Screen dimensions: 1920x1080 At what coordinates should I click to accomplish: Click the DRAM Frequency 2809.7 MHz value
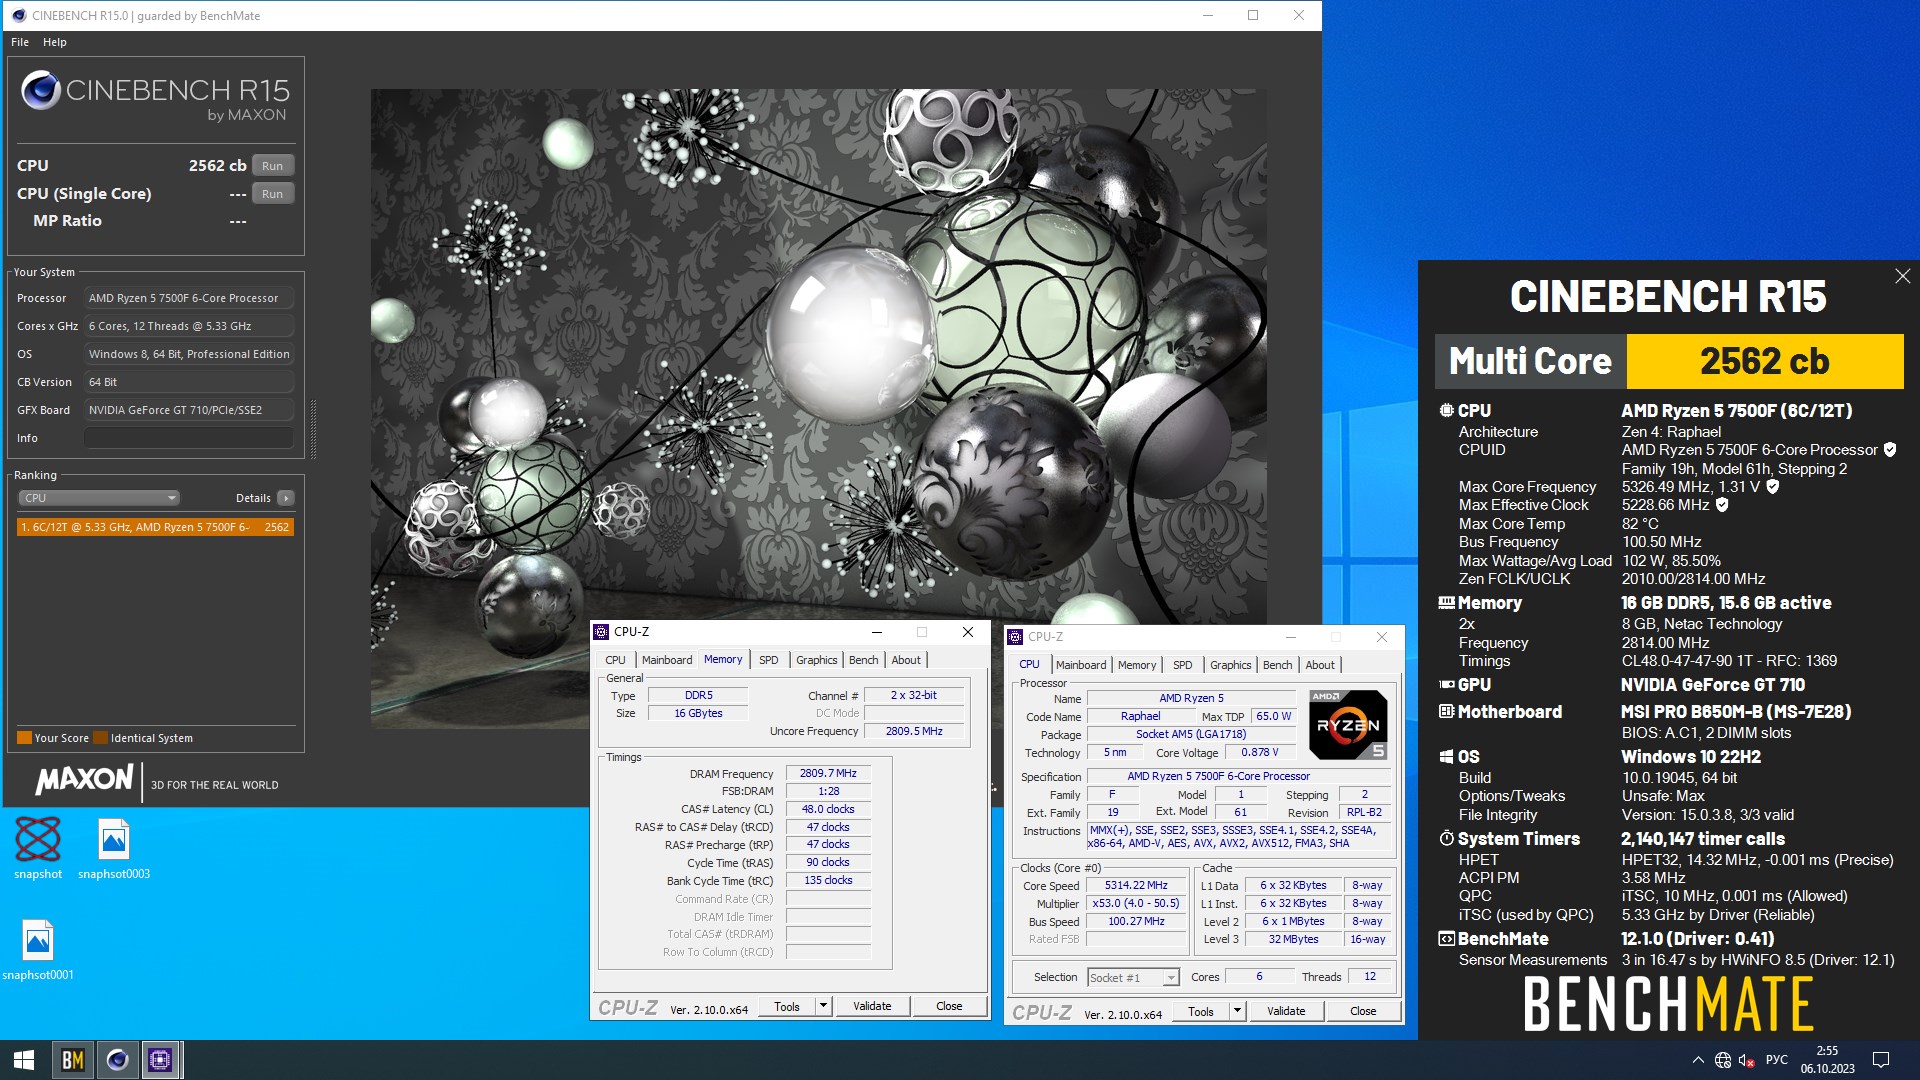(x=828, y=774)
